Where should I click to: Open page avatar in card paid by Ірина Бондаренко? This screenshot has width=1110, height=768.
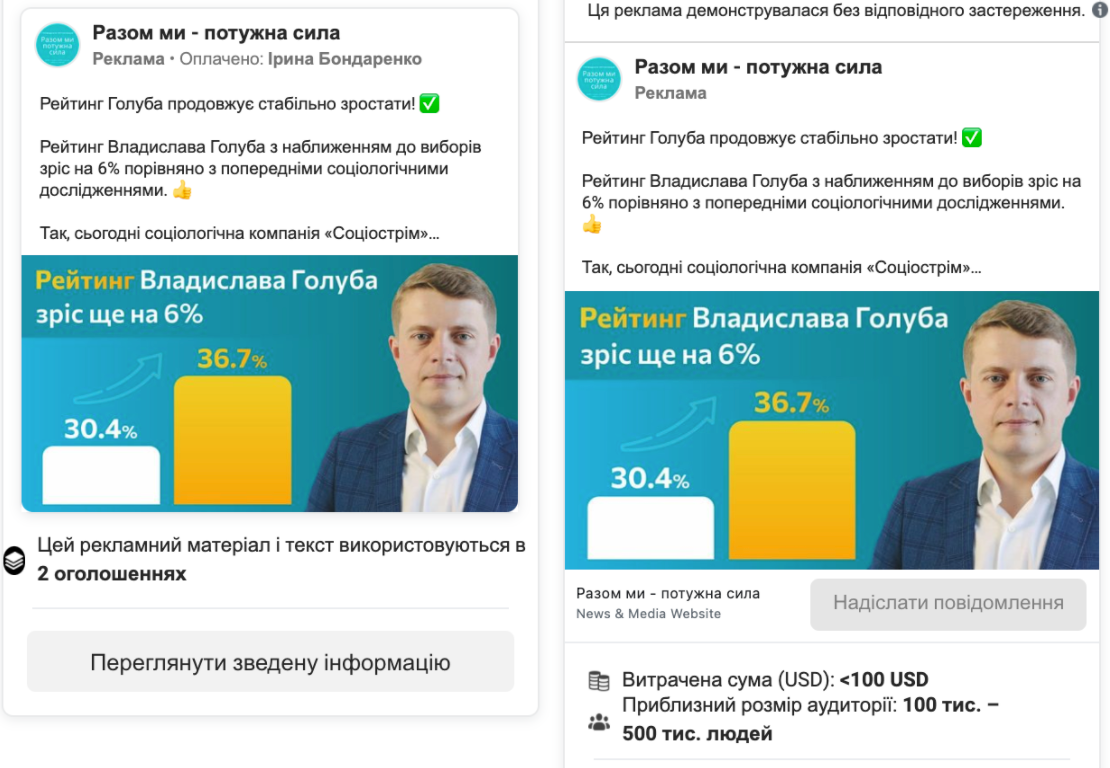[57, 45]
